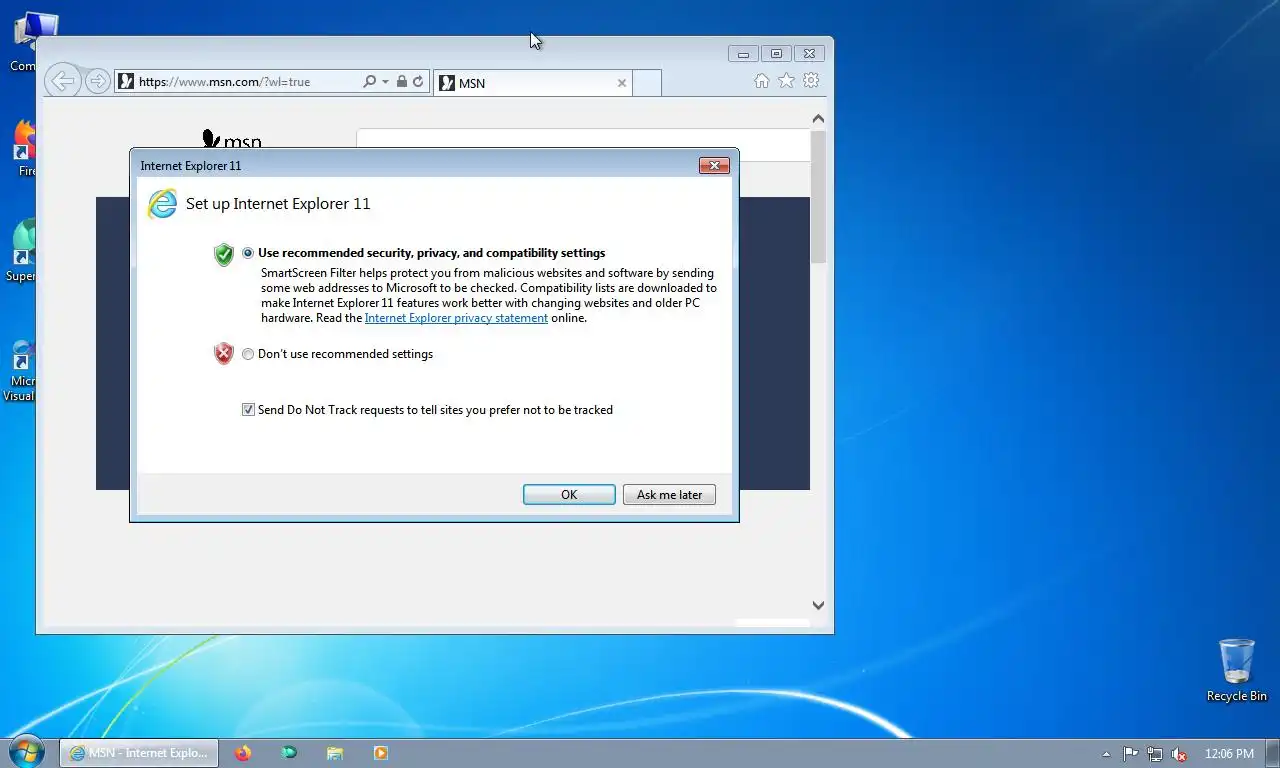Click the search magnifier in address bar
Image resolution: width=1280 pixels, height=768 pixels.
[x=369, y=82]
